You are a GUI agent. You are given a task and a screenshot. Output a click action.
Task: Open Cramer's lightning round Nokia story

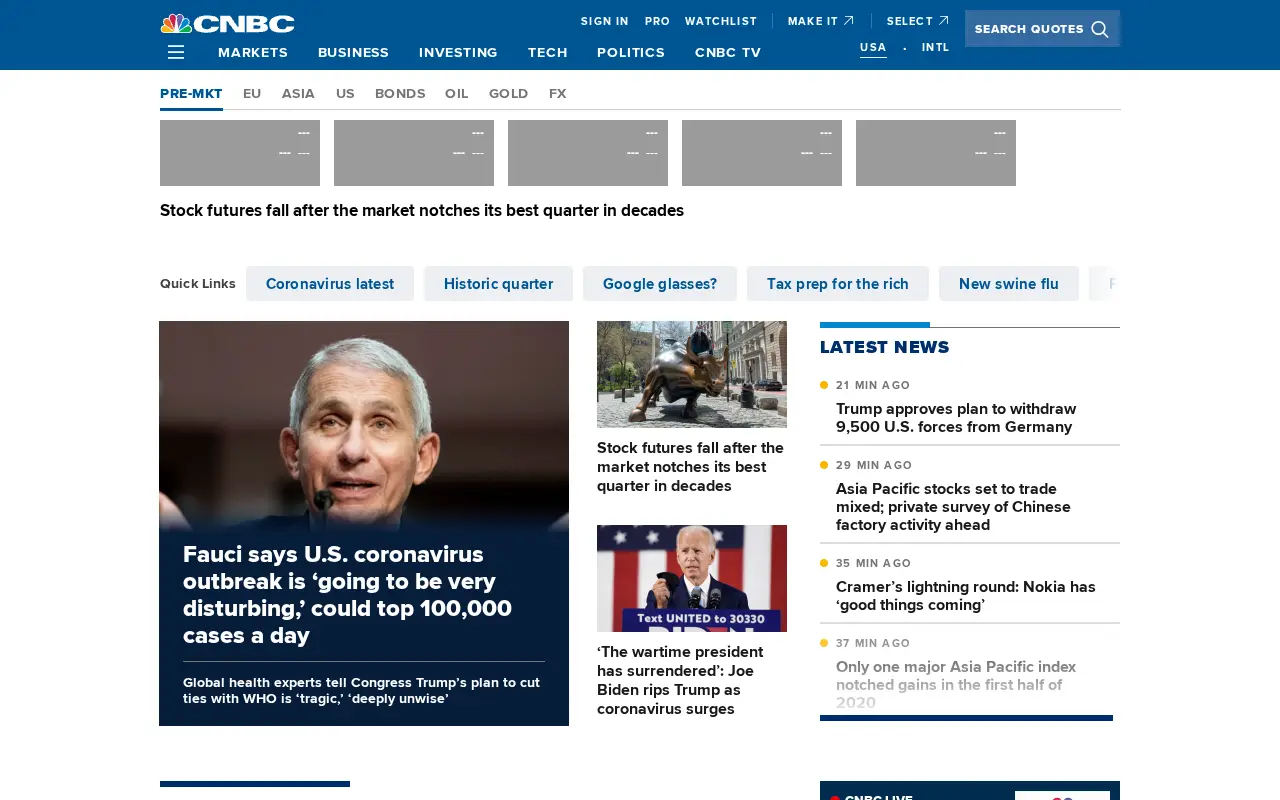966,596
